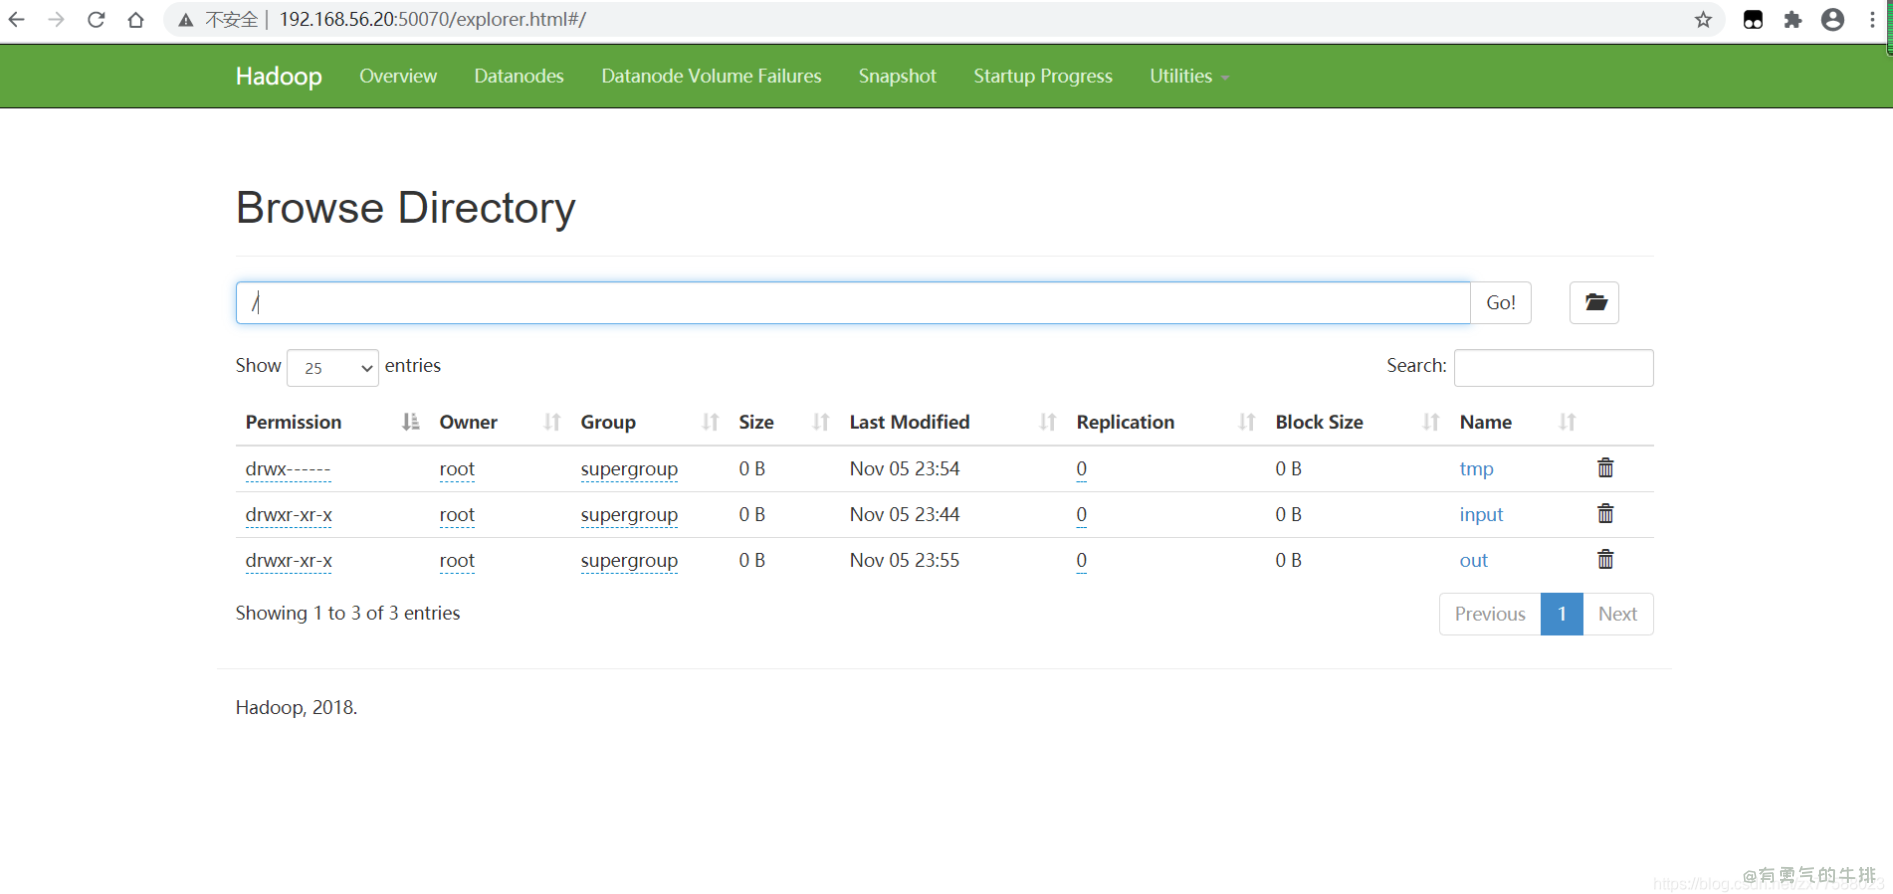This screenshot has width=1893, height=894.
Task: Sort table using the Size column sort icon
Action: [821, 422]
